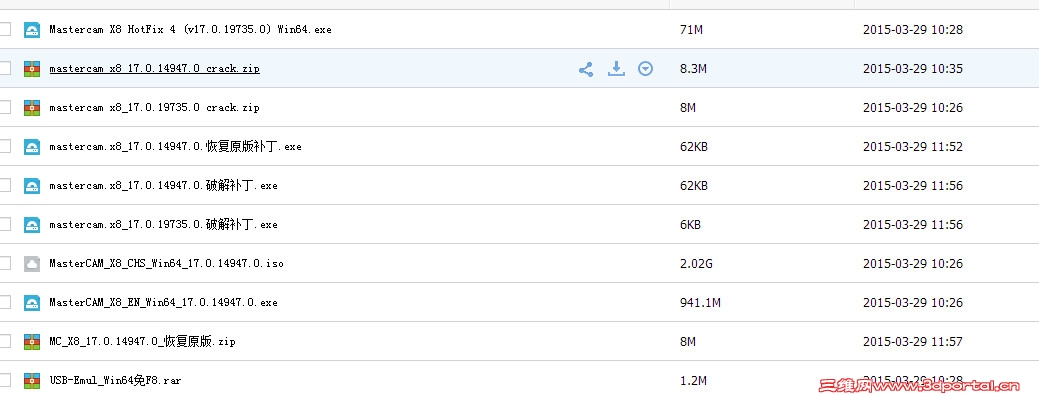Tick the checkbox for 17.0.19735.0 crack.zip
The width and height of the screenshot is (1039, 399).
[5, 107]
